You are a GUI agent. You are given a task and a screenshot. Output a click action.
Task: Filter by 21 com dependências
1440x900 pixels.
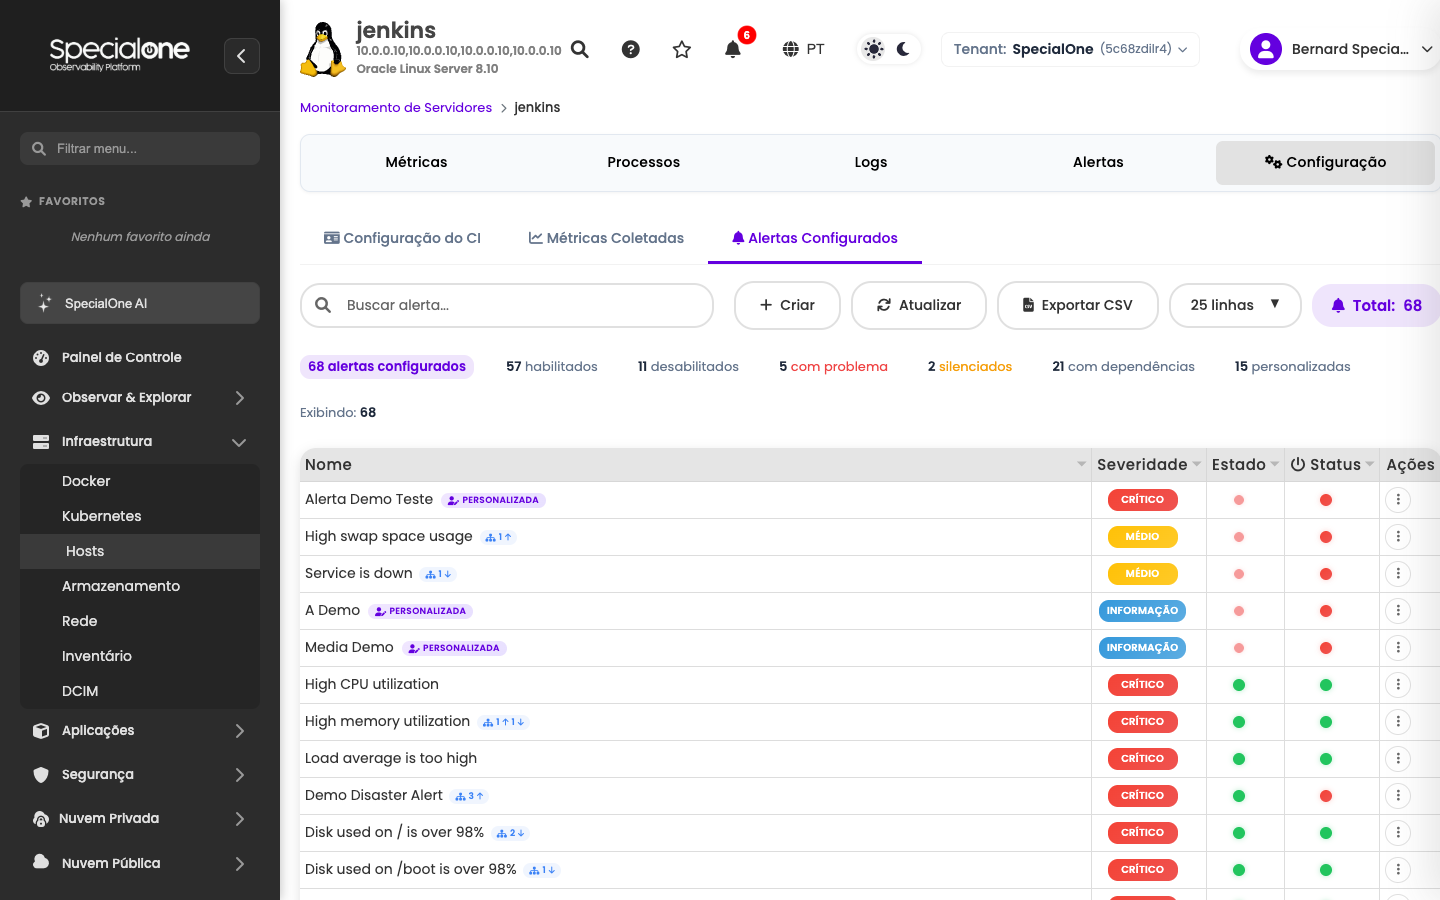1123,366
